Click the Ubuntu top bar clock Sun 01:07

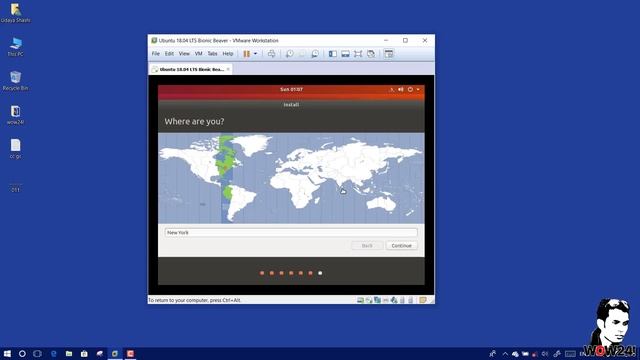tap(291, 89)
